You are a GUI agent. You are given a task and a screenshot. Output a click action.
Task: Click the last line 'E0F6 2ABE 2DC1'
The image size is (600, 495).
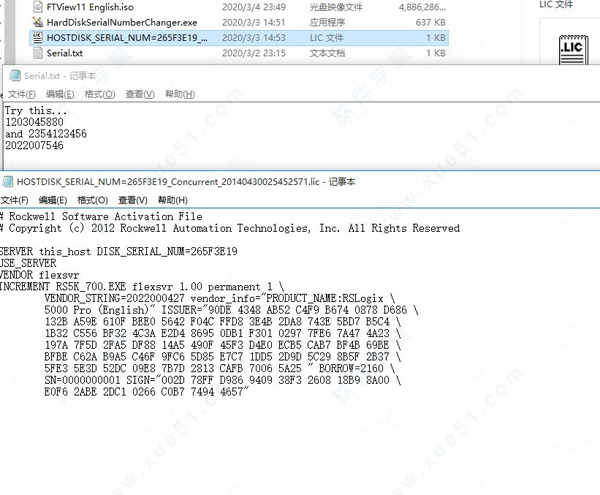(x=147, y=392)
